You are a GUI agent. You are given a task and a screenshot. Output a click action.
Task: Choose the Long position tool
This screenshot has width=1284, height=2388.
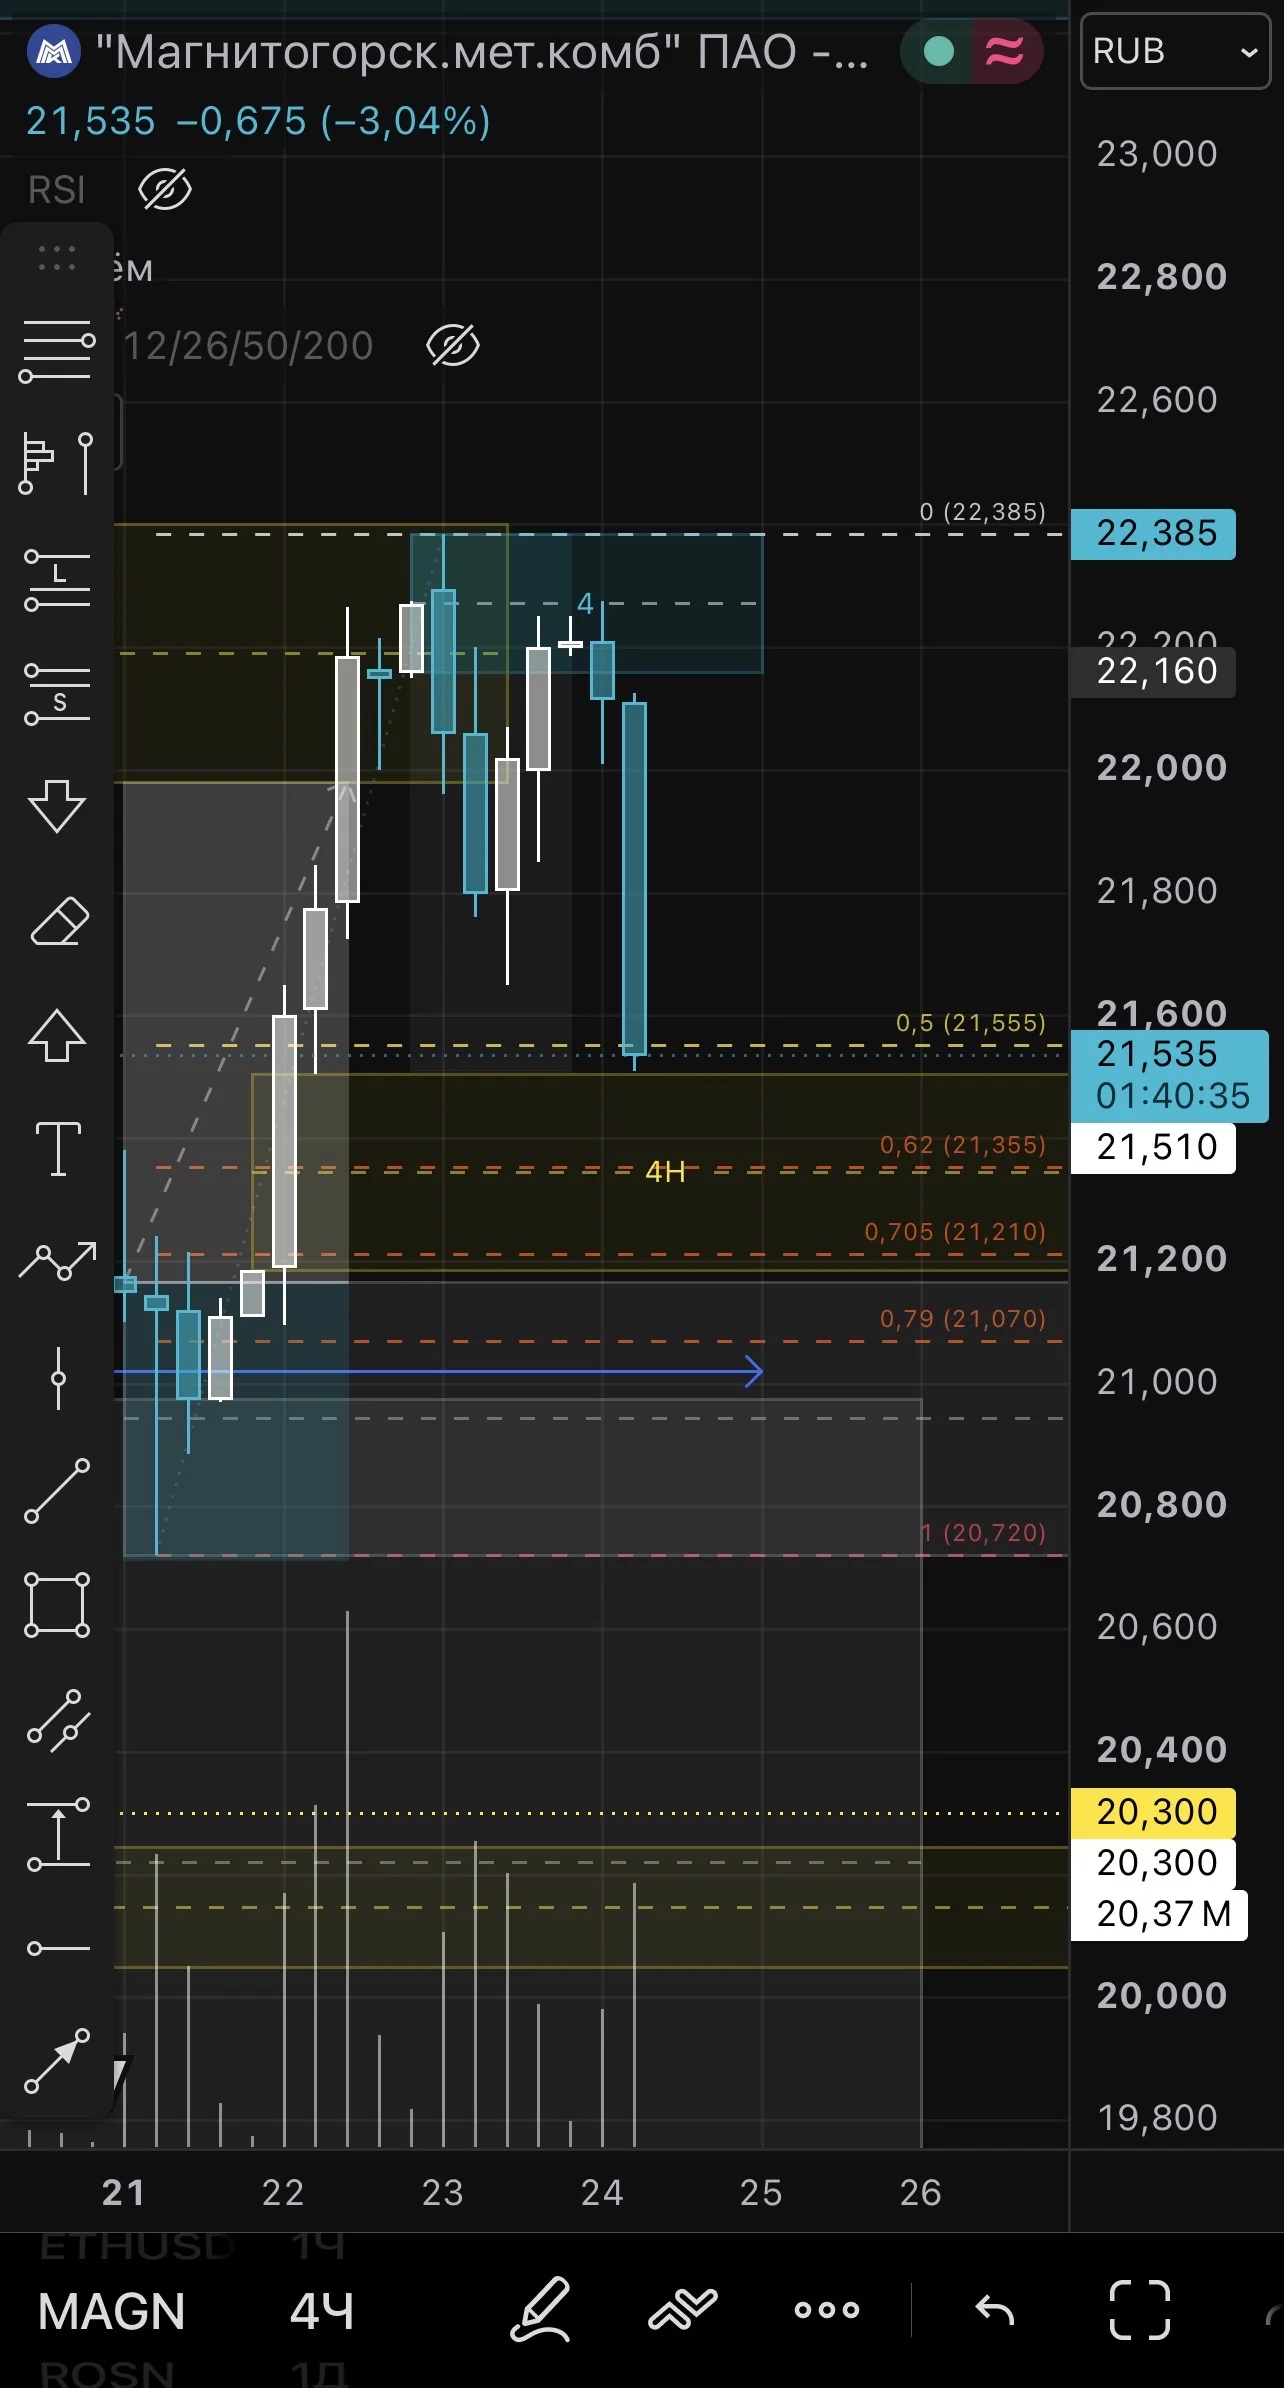pos(57,579)
